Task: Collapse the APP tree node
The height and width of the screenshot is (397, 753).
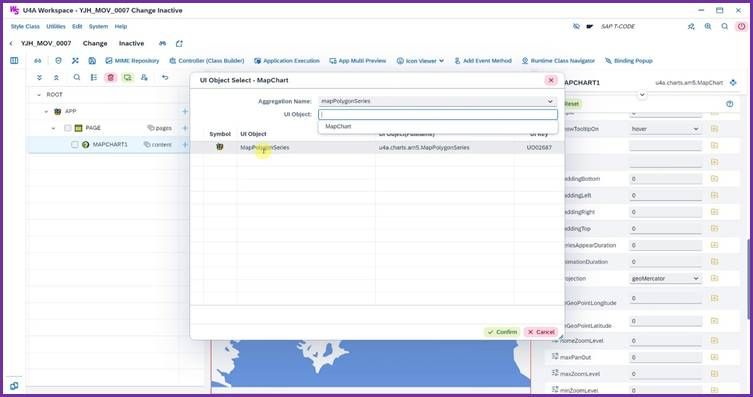Action: 46,111
